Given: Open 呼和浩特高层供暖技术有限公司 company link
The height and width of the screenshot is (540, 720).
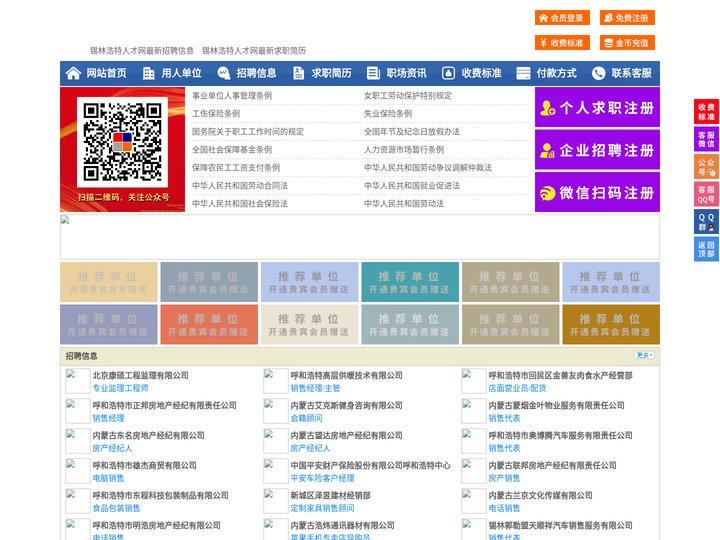Looking at the screenshot, I should (346, 375).
